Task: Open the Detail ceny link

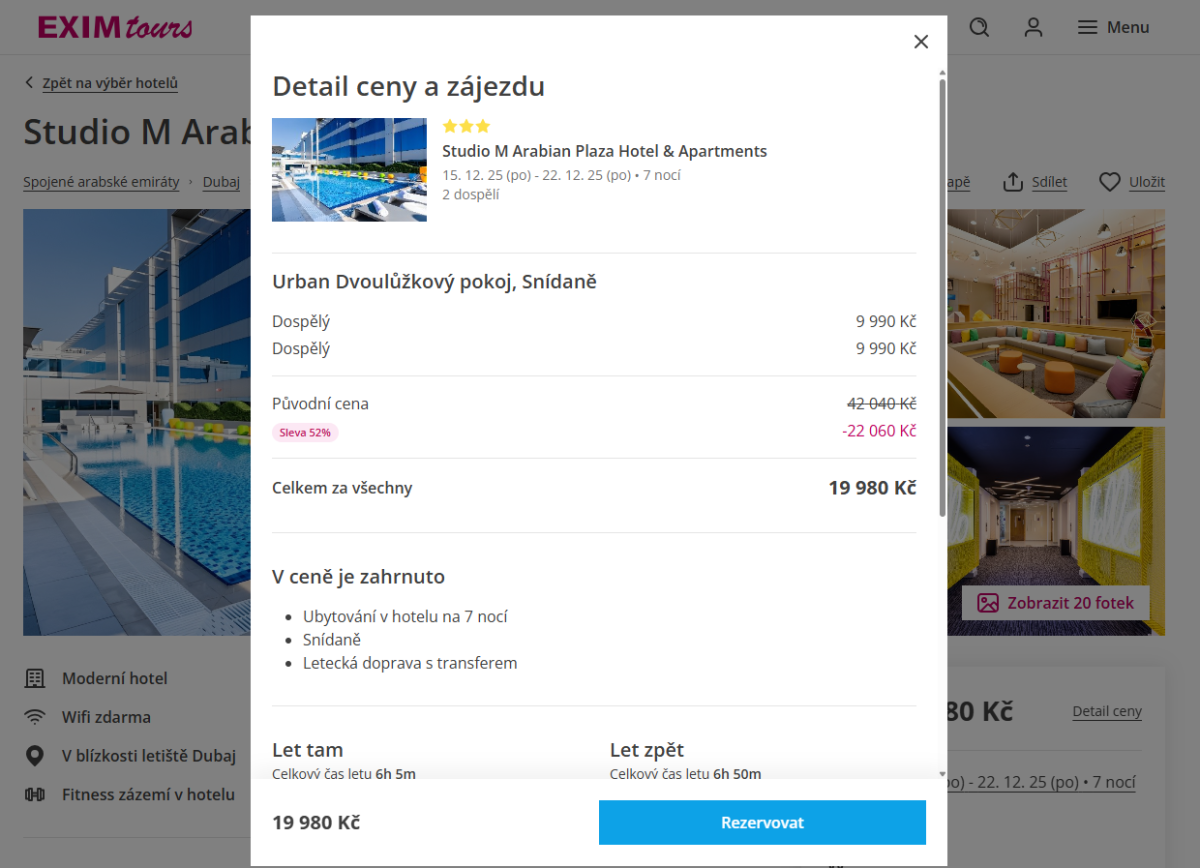Action: click(x=1107, y=712)
